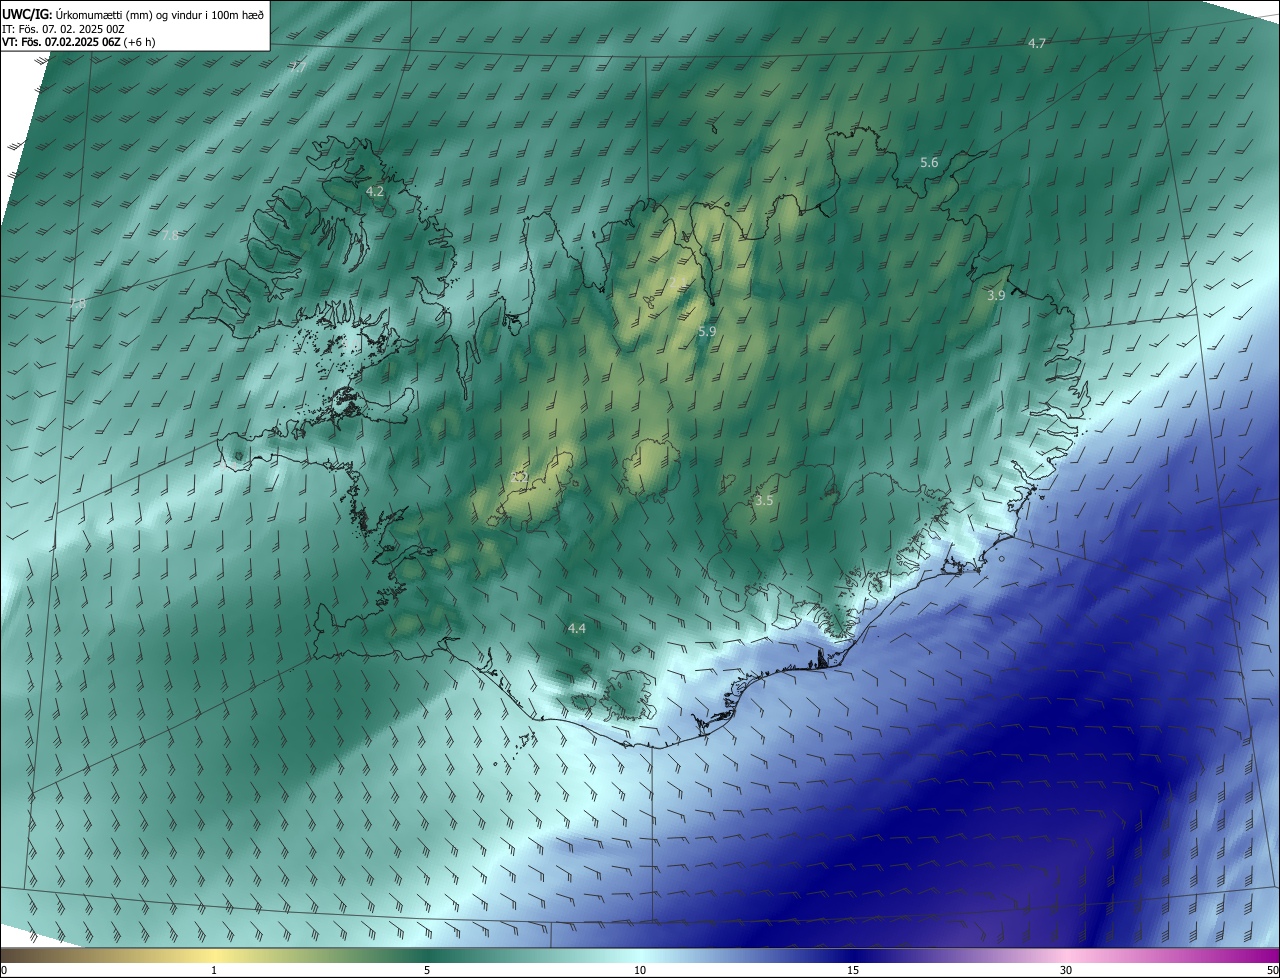Click the colorbar tick label '30'
The height and width of the screenshot is (978, 1280).
point(1066,970)
